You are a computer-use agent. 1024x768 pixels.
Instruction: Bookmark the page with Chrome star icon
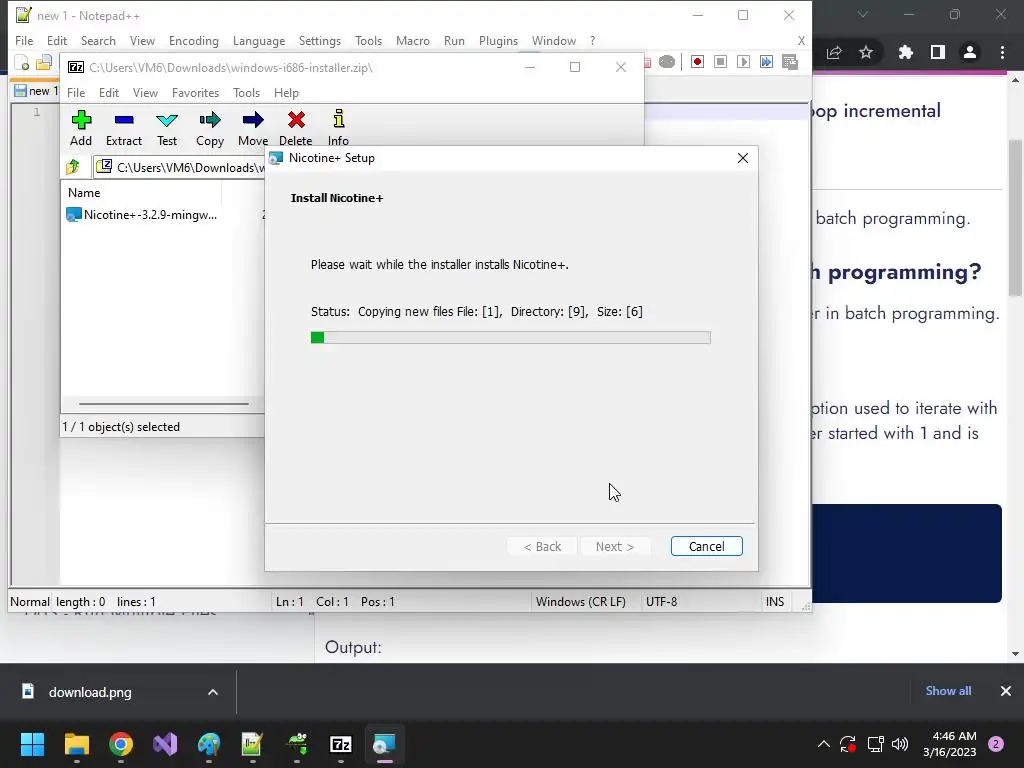pos(866,52)
